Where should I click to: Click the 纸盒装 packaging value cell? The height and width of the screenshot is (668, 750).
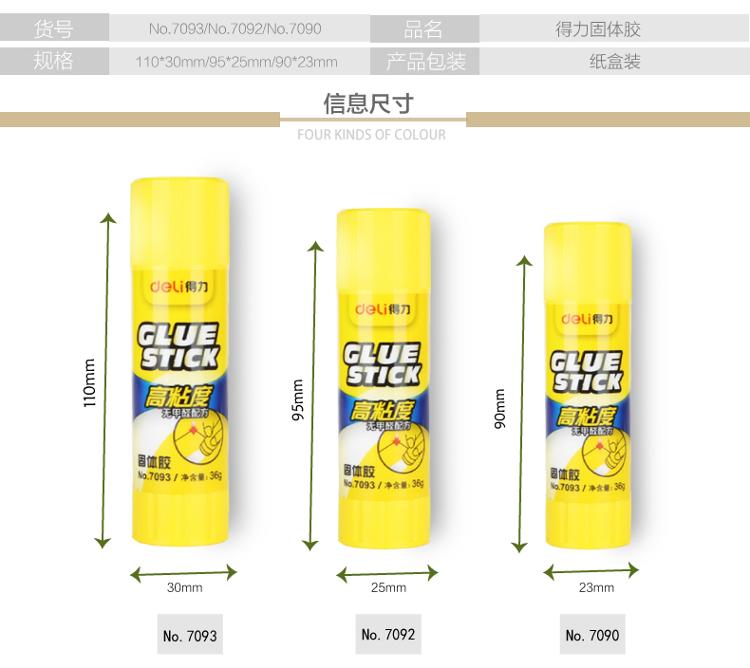tap(615, 61)
